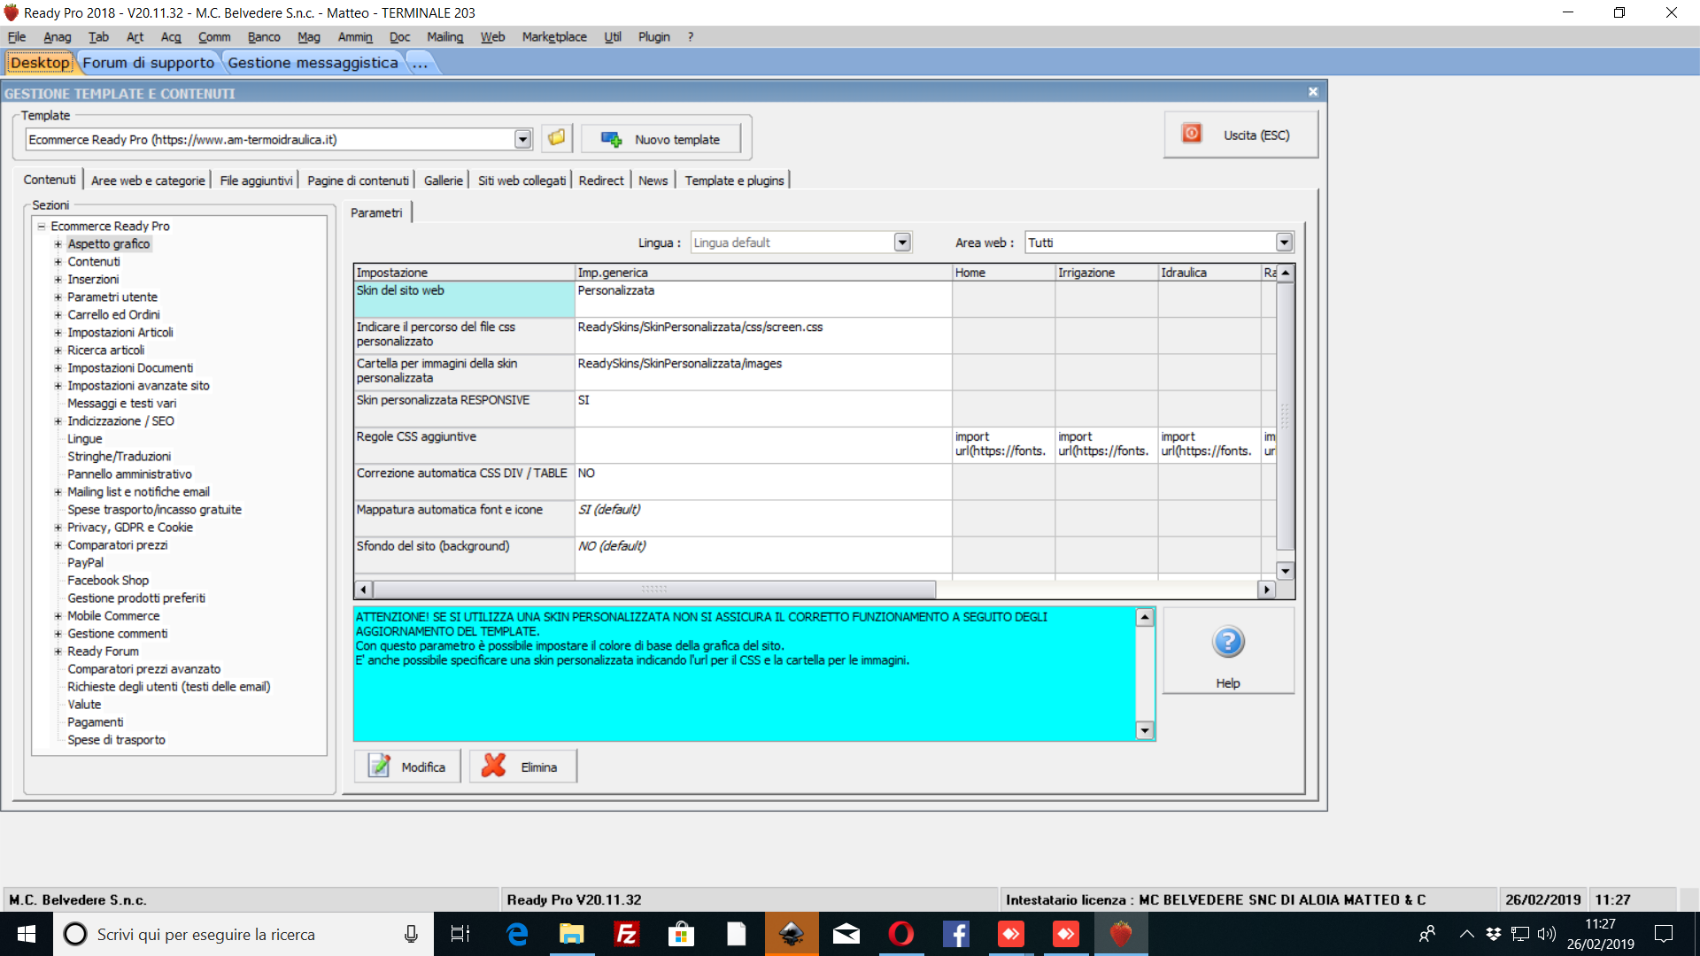This screenshot has width=1700, height=956.
Task: Expand the Privacy, GDPR e Cookie node
Action: (58, 528)
